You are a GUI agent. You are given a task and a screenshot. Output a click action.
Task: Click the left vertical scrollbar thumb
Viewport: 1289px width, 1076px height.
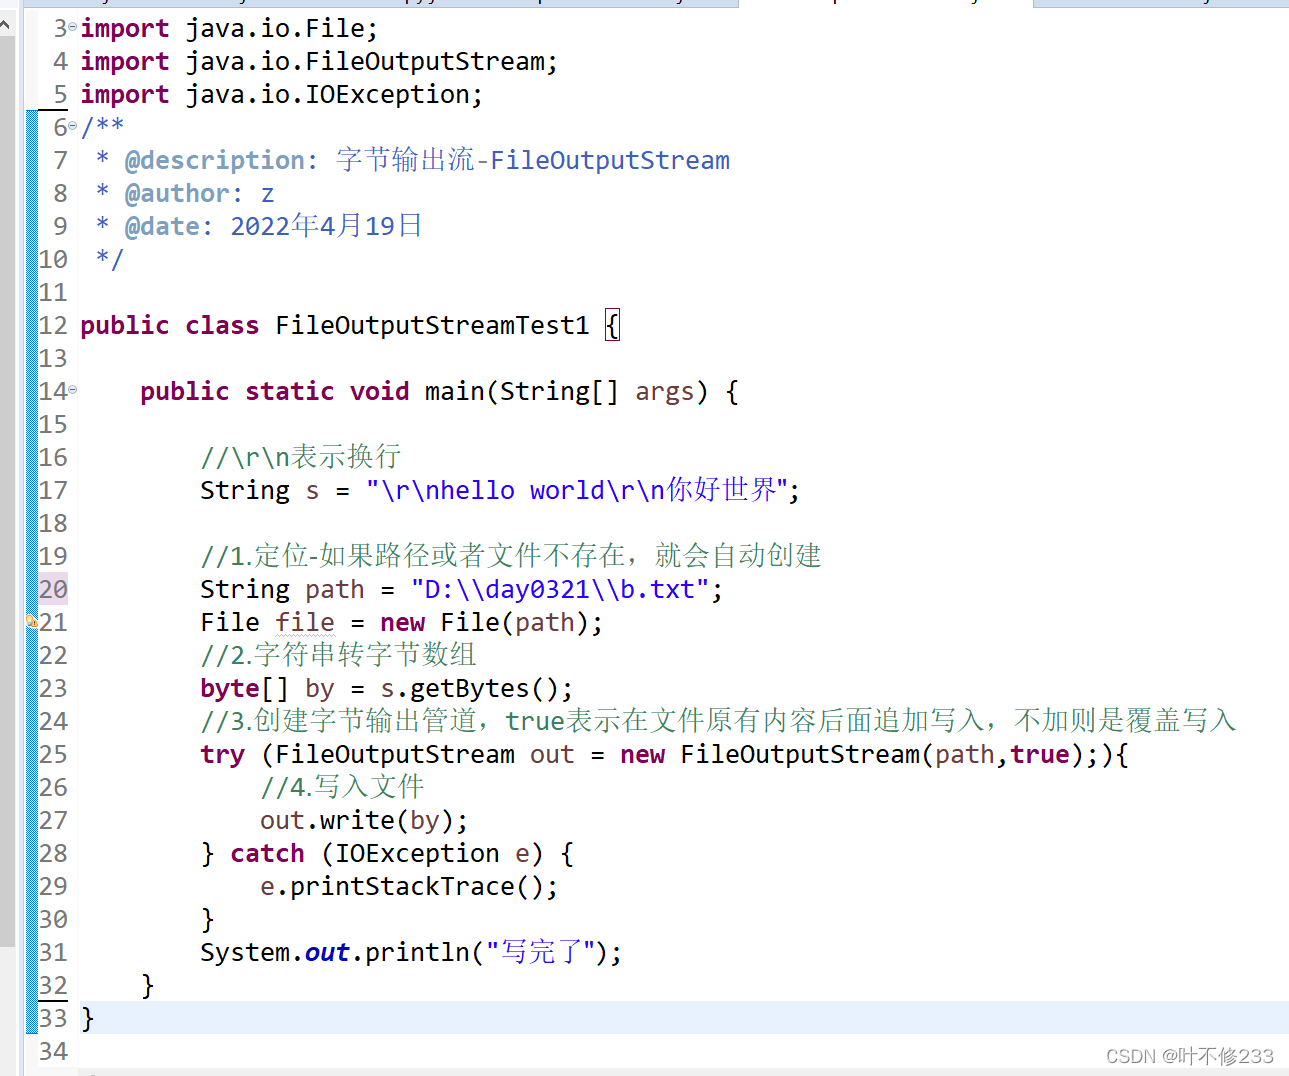(7, 490)
